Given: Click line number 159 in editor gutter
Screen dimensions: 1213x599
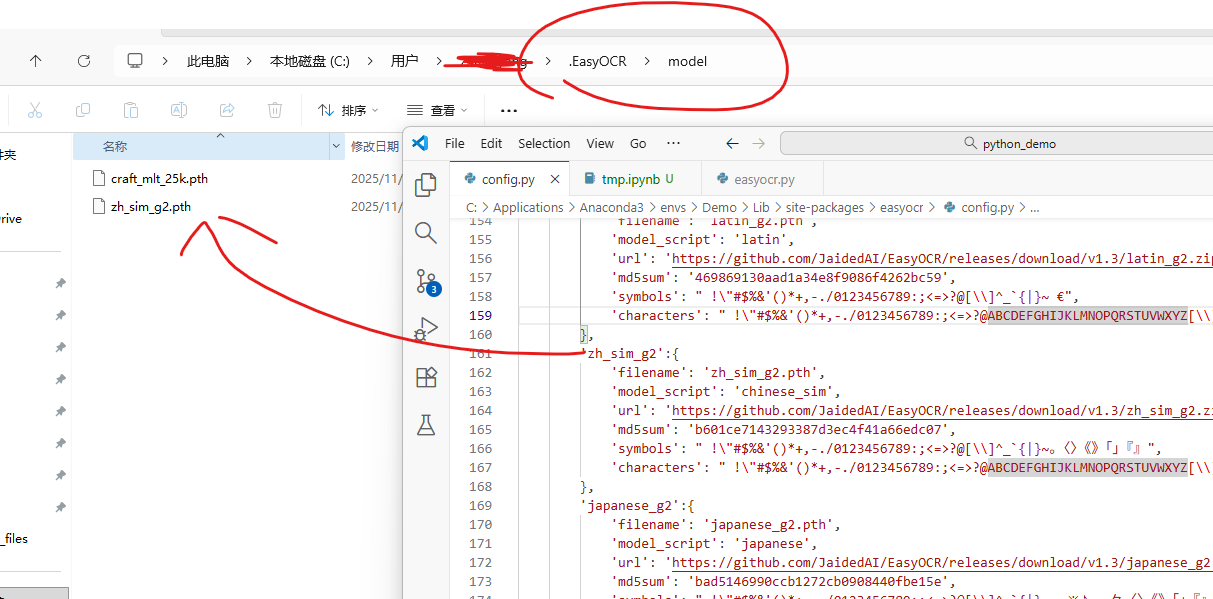Looking at the screenshot, I should pos(480,315).
